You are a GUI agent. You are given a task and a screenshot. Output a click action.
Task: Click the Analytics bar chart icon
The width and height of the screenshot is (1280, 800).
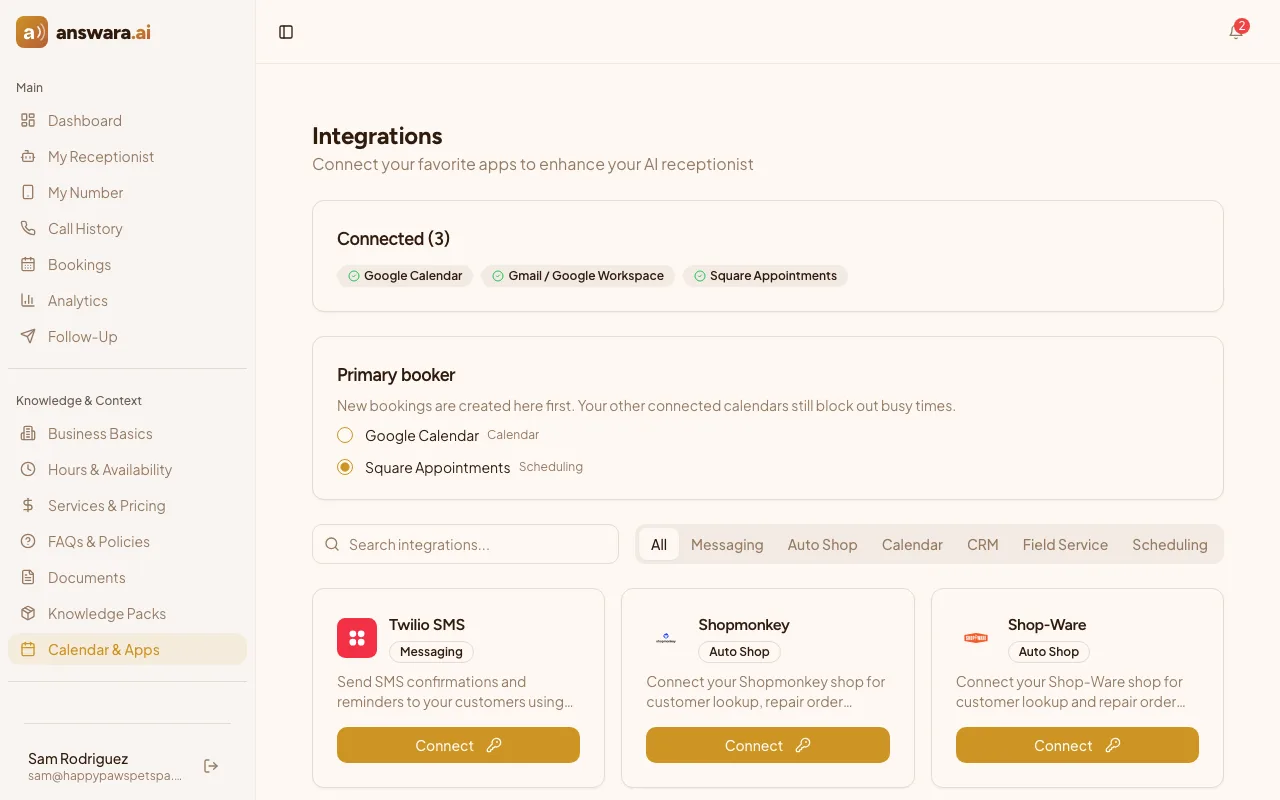(28, 300)
